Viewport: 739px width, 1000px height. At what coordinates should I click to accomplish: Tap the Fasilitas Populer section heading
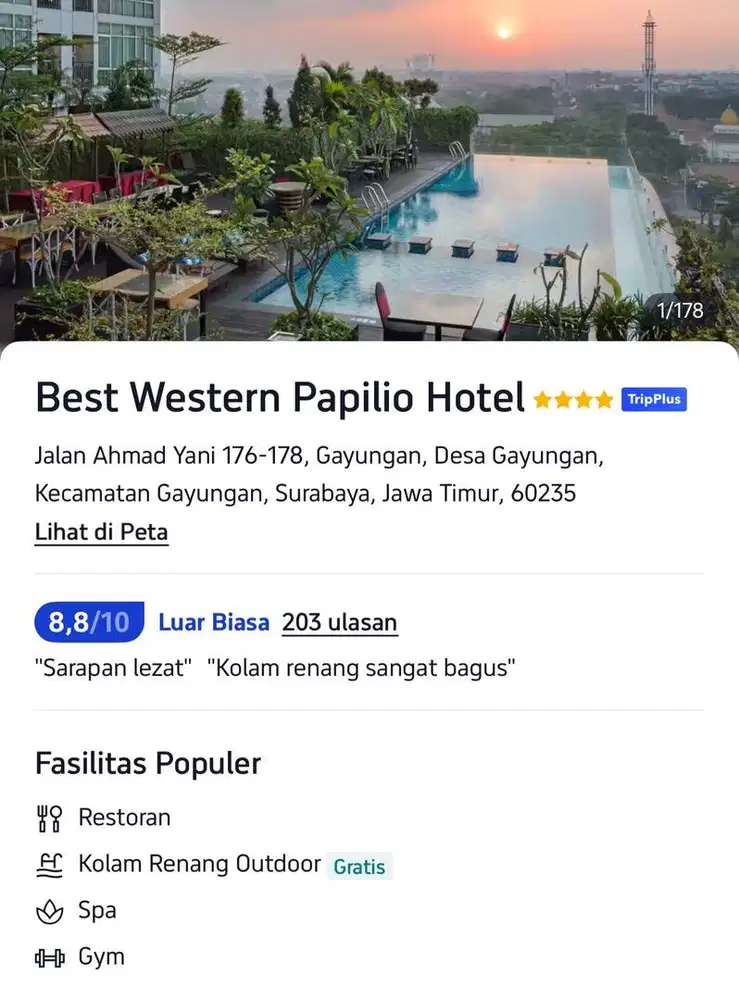pos(148,763)
